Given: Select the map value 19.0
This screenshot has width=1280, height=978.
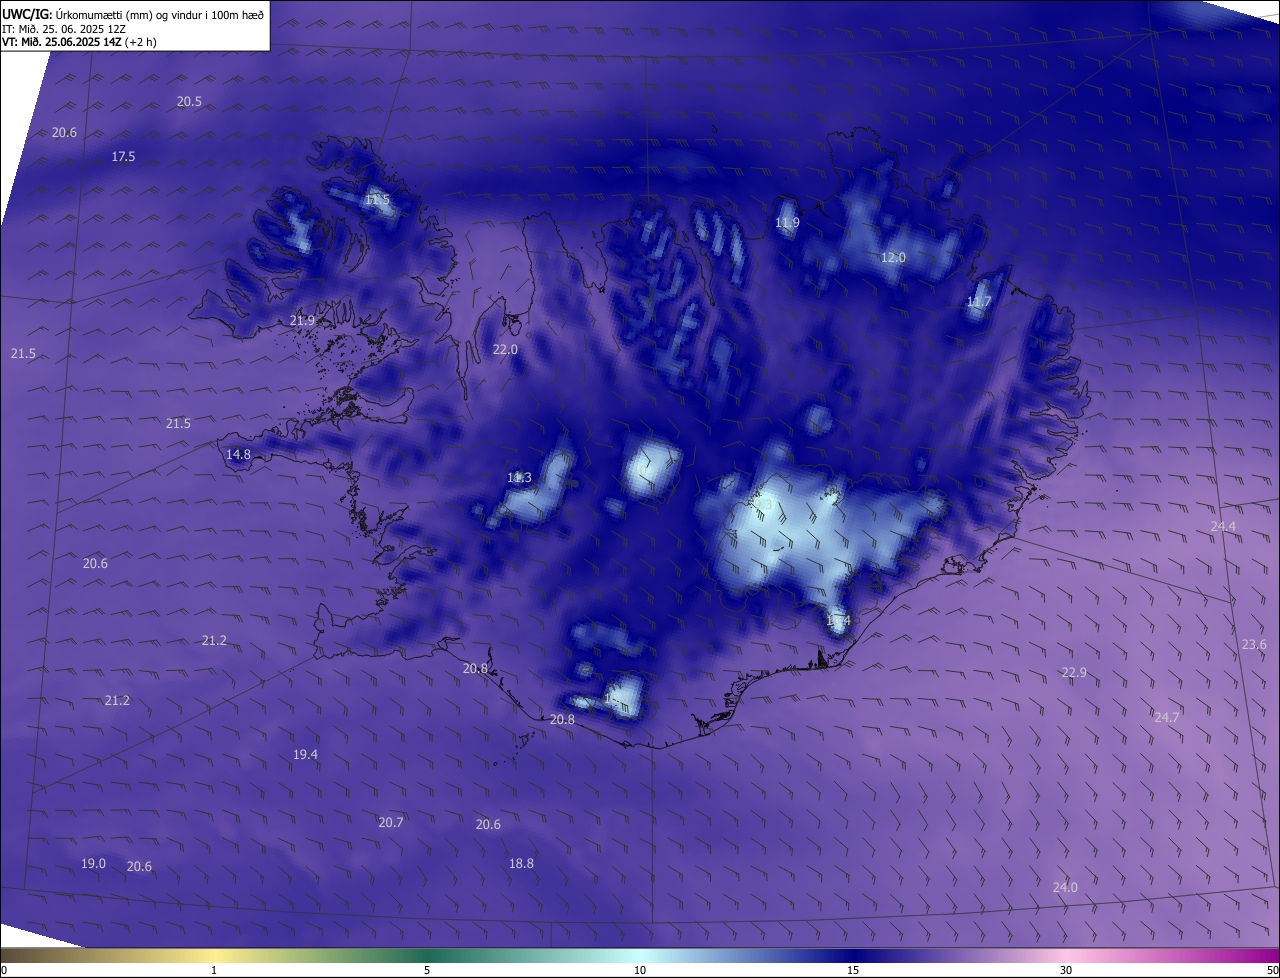Looking at the screenshot, I should click(93, 864).
